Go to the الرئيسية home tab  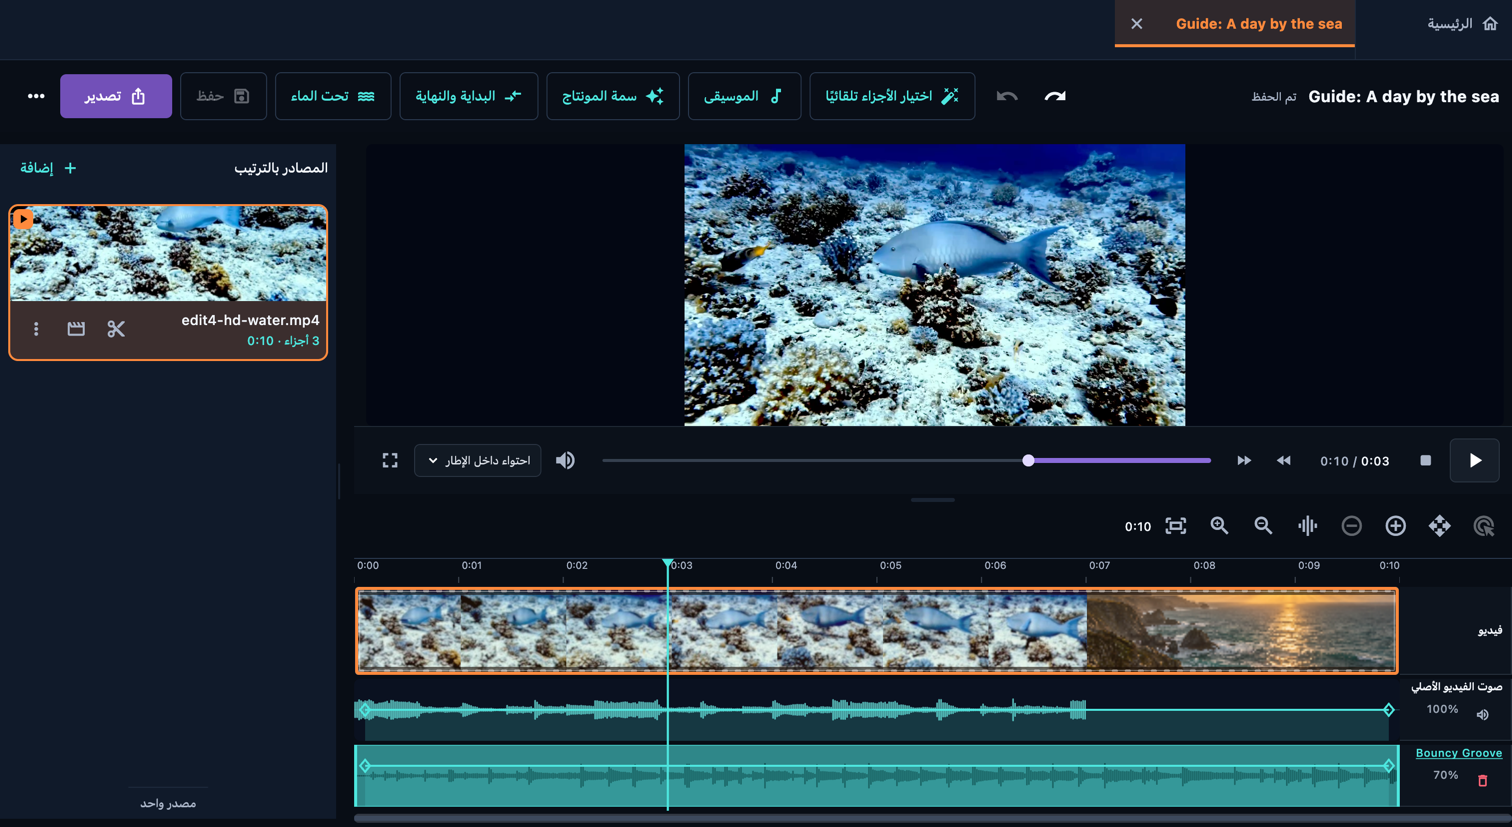pyautogui.click(x=1463, y=24)
